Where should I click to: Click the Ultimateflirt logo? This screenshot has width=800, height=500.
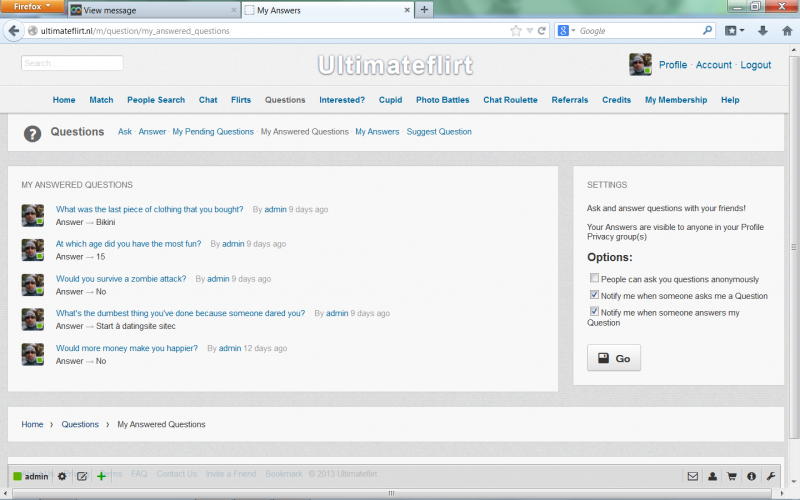(395, 65)
